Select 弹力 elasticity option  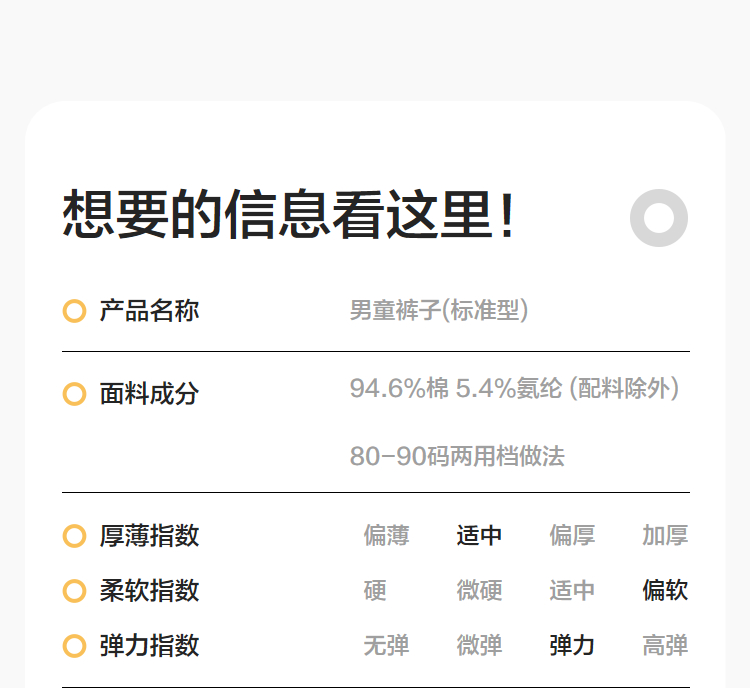(572, 646)
